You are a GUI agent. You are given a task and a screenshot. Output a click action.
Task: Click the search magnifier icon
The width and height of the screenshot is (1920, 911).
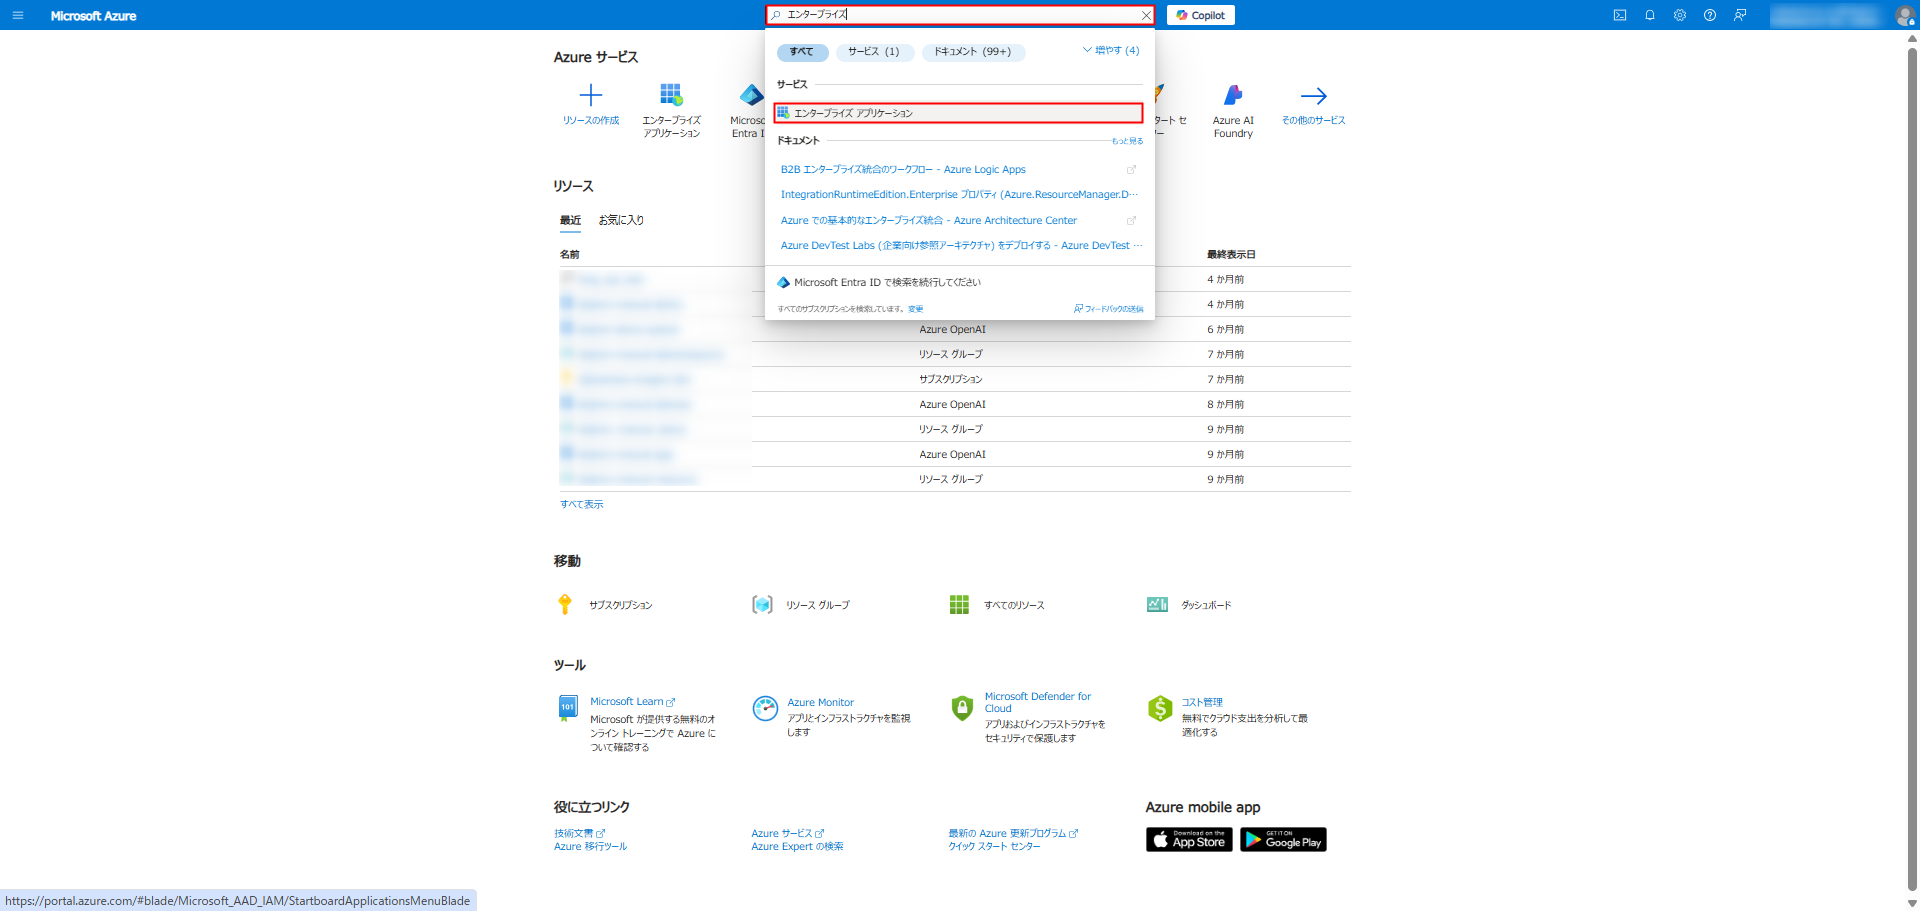(x=776, y=15)
